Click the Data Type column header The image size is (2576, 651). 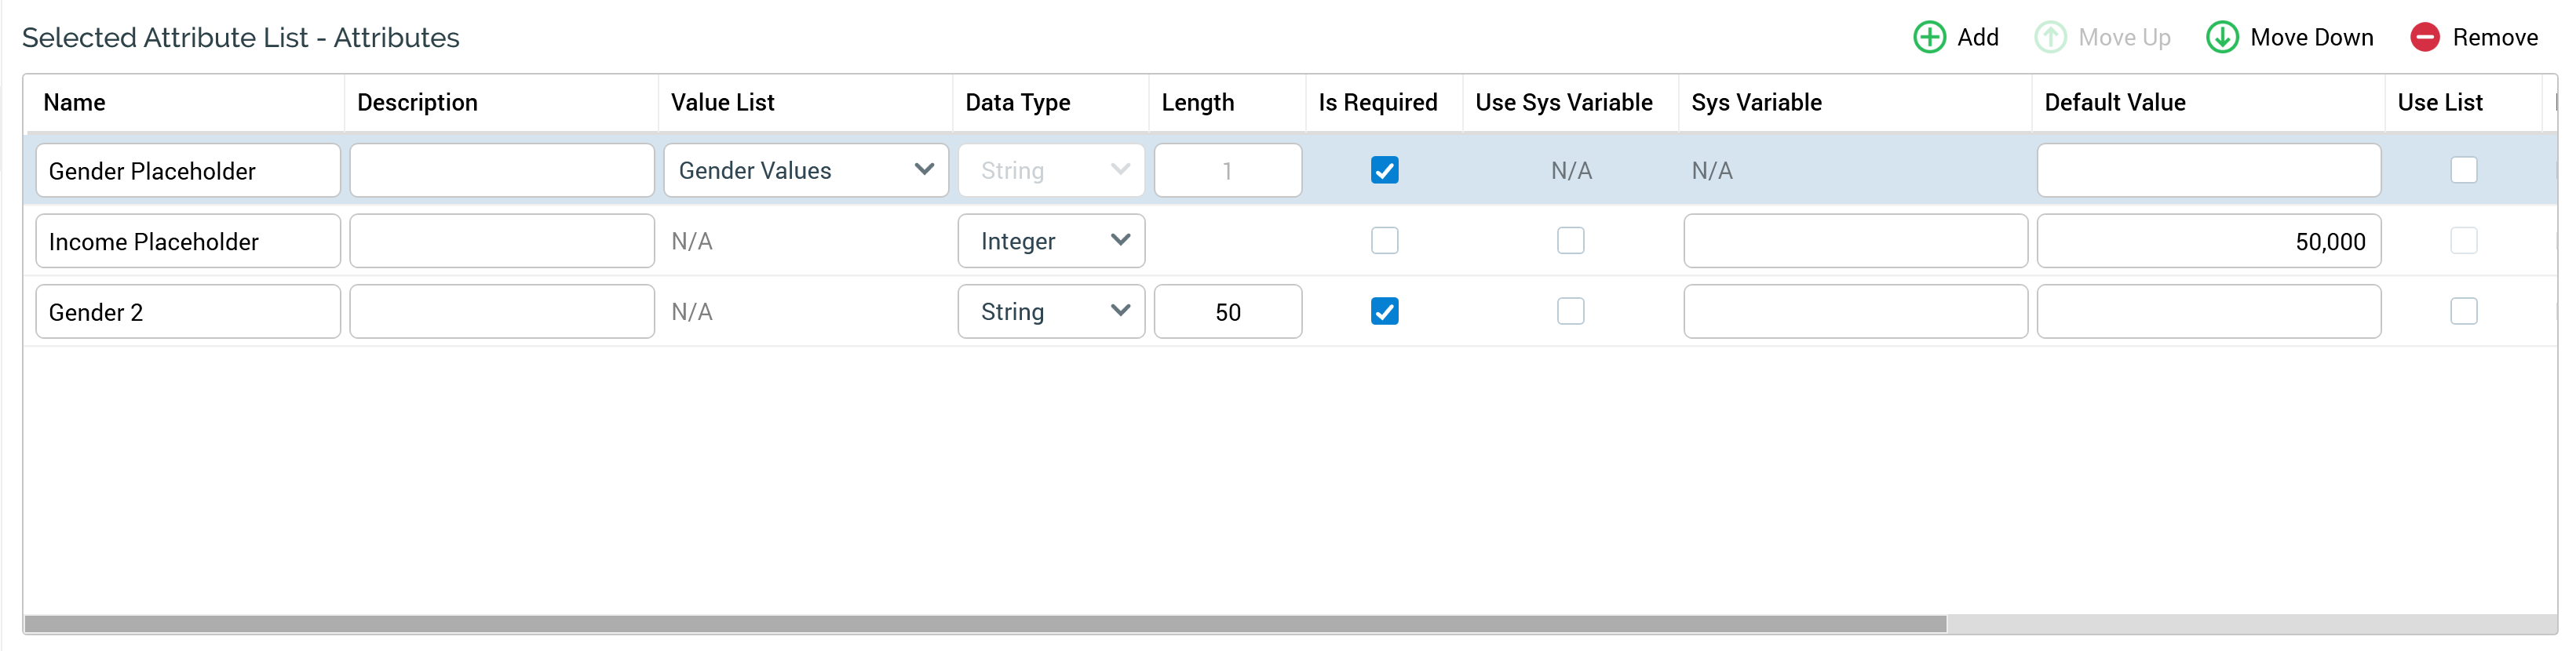click(x=1017, y=102)
